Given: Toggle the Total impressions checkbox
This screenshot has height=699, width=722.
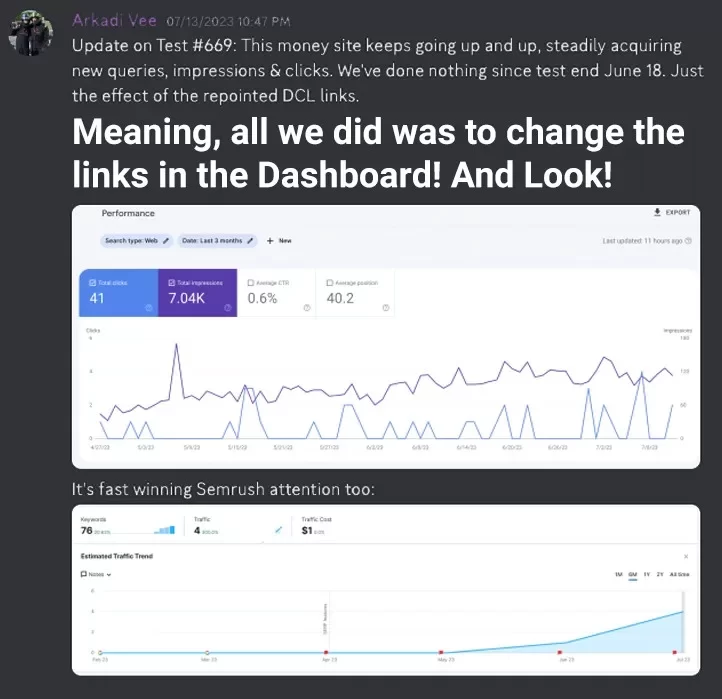Looking at the screenshot, I should point(172,283).
